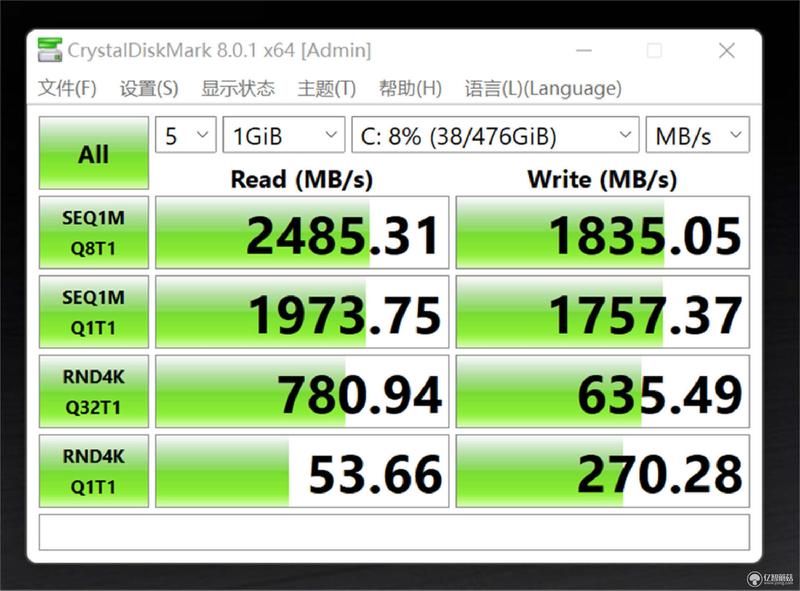This screenshot has height=591, width=800.
Task: Minimize the CrystalDiskMark window
Action: [584, 51]
